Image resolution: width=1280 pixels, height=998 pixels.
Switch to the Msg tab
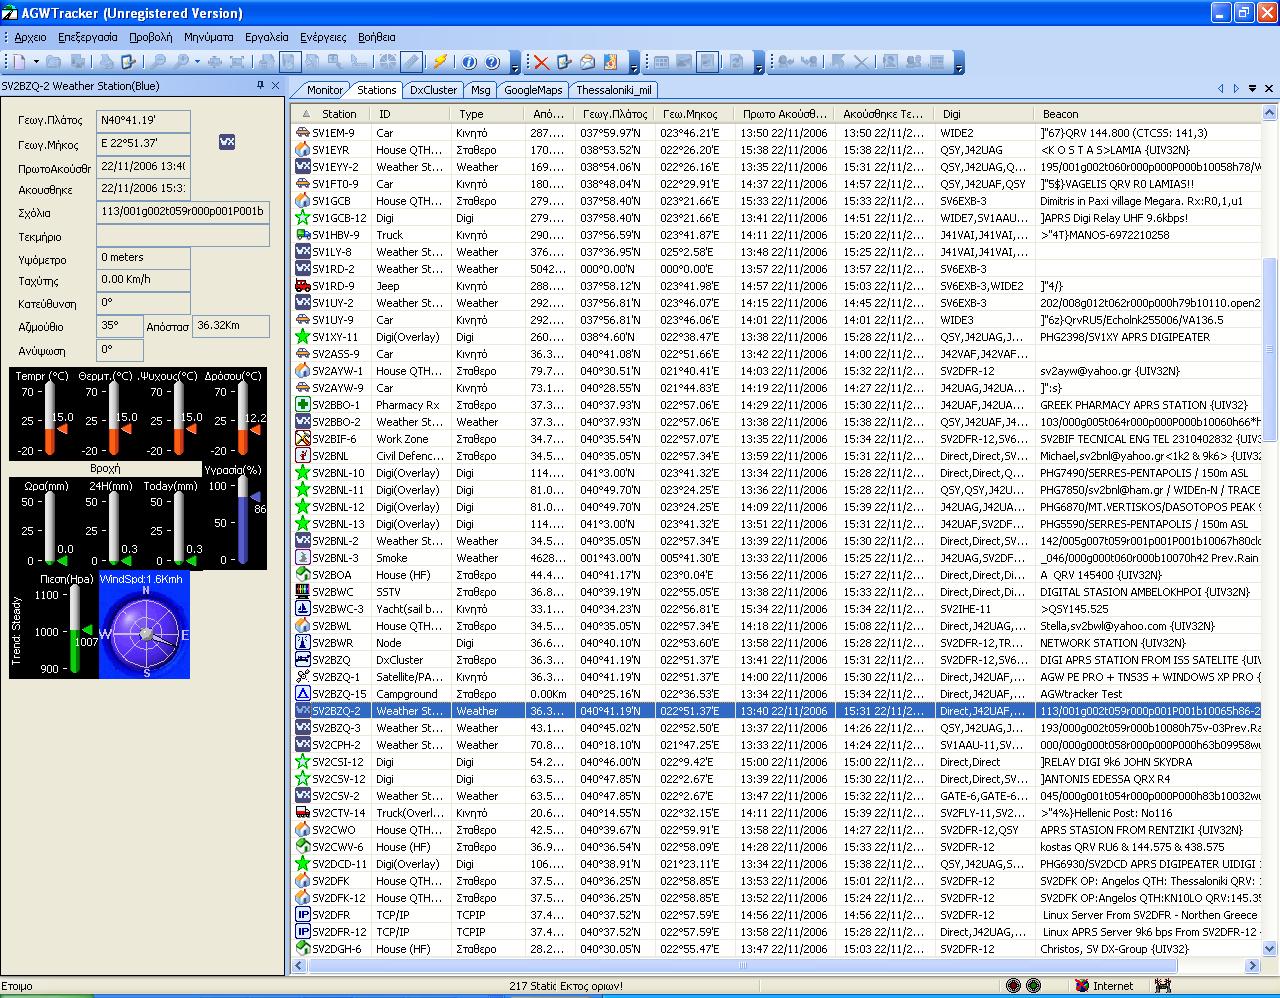pyautogui.click(x=481, y=90)
